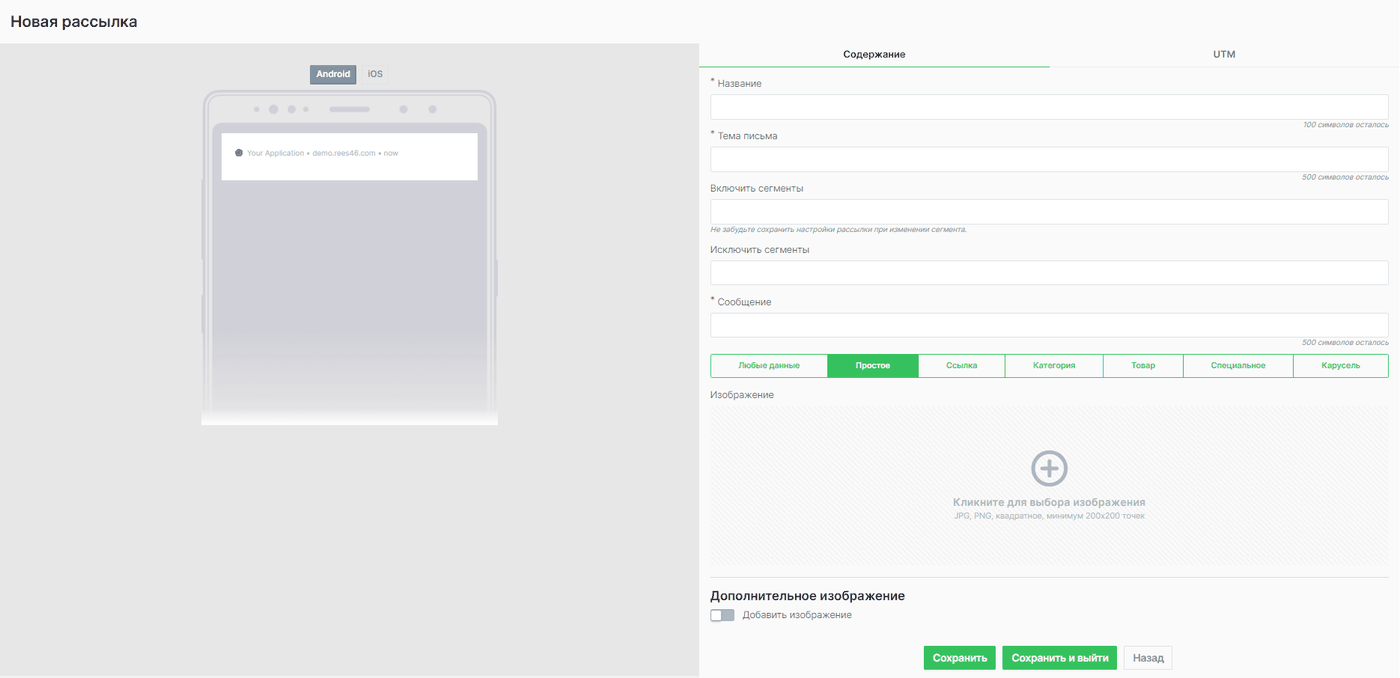
Task: Select the Ссылка message type
Action: (x=962, y=366)
